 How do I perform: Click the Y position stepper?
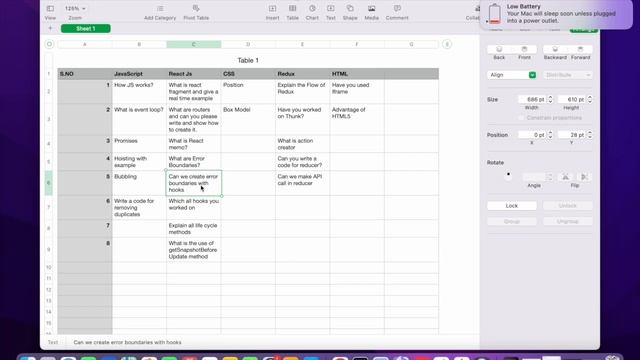[x=590, y=135]
